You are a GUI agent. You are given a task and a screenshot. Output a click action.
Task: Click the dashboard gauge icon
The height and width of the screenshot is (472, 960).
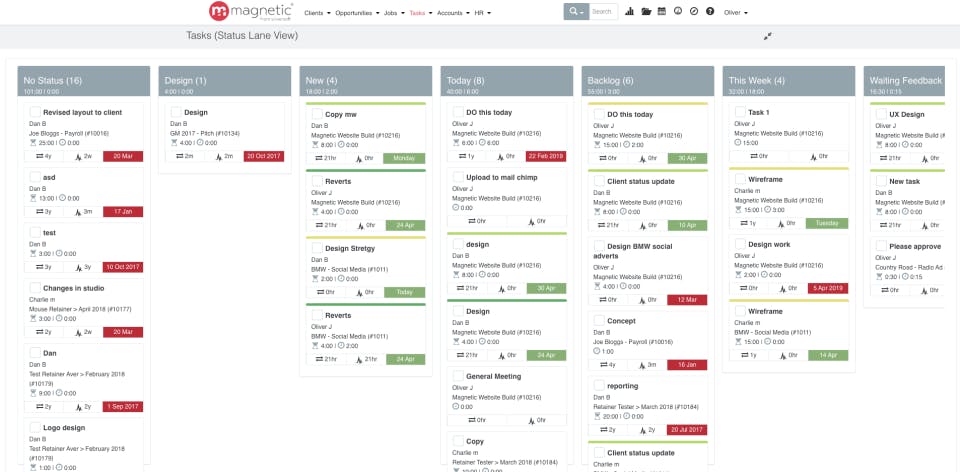coord(678,11)
